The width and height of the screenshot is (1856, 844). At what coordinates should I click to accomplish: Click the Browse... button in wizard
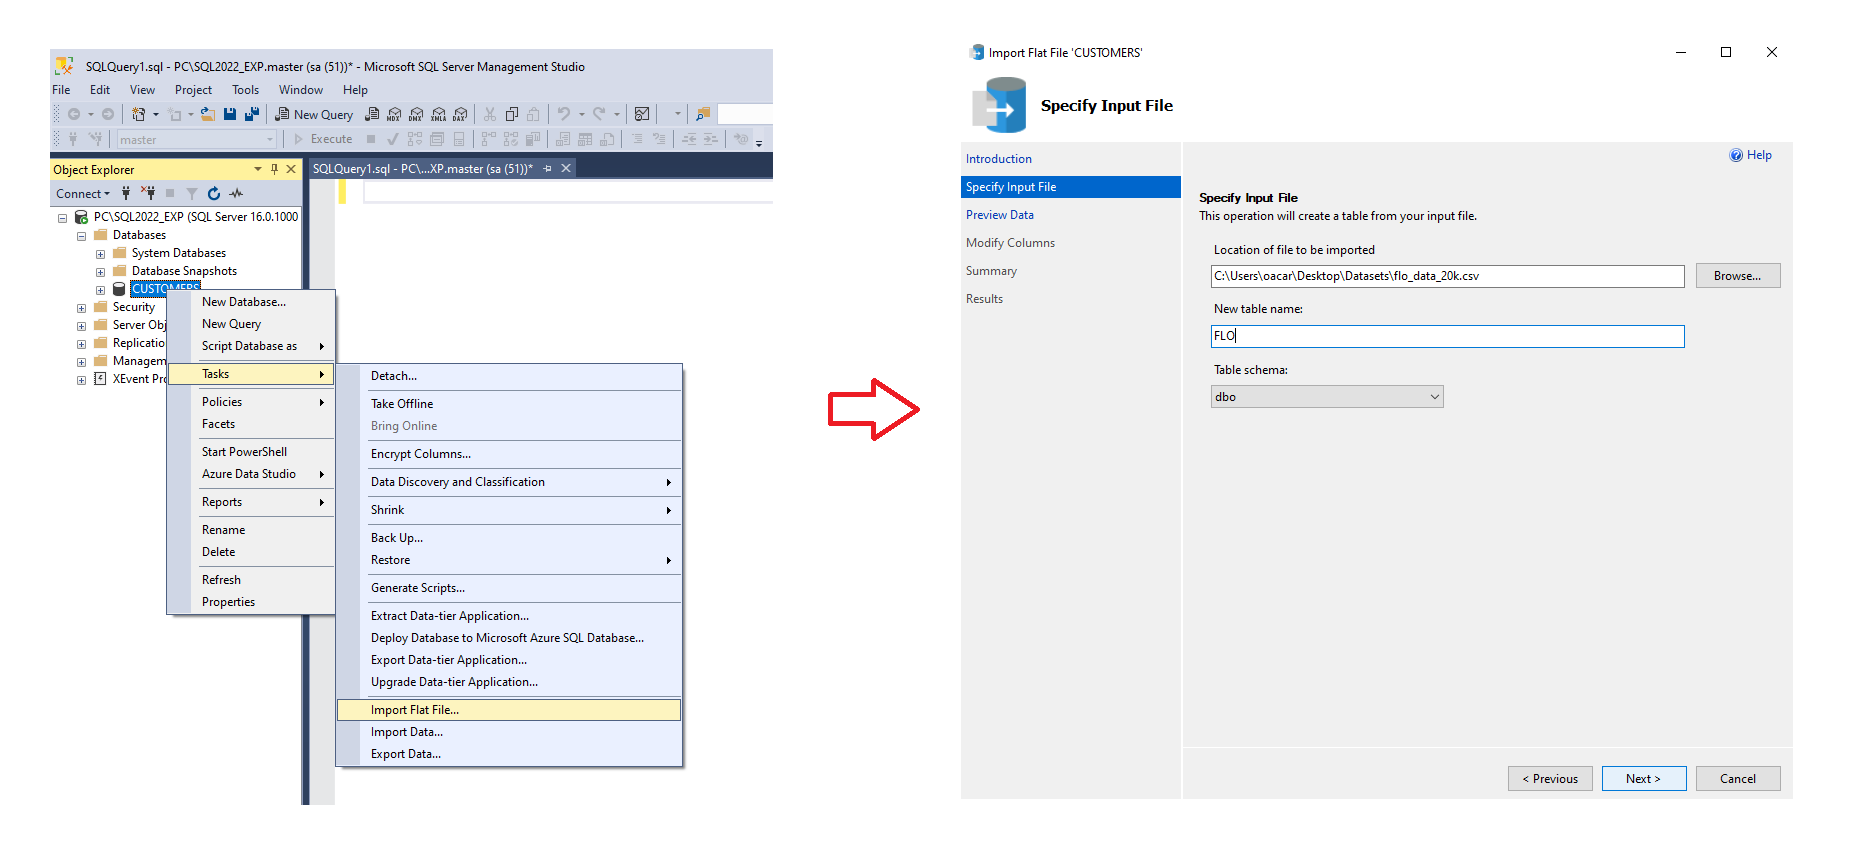pyautogui.click(x=1738, y=276)
